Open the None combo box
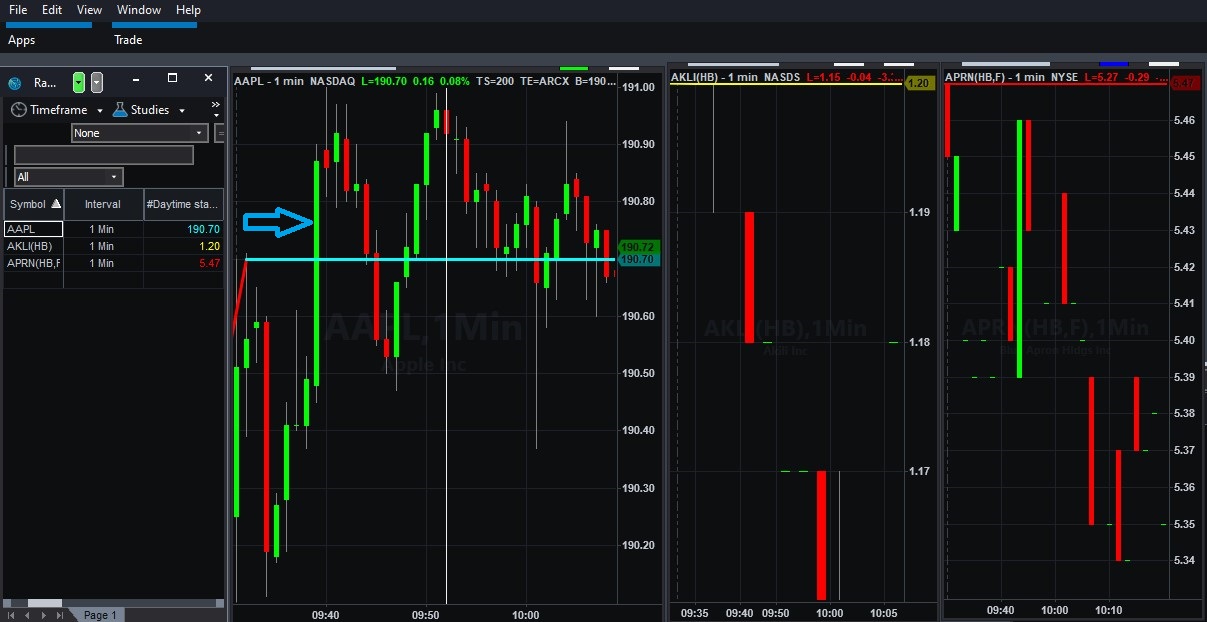1207x622 pixels. coord(139,133)
